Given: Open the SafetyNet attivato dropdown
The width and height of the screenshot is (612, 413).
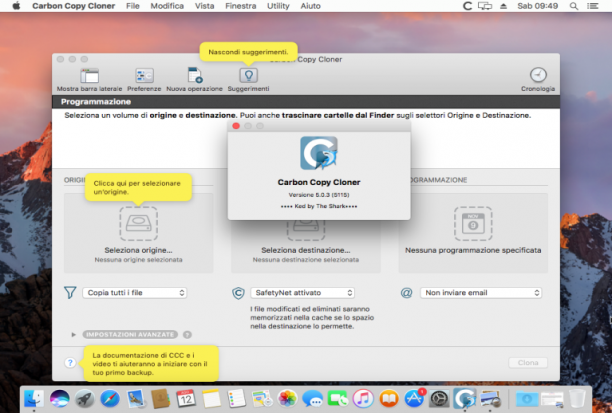Looking at the screenshot, I should [302, 293].
